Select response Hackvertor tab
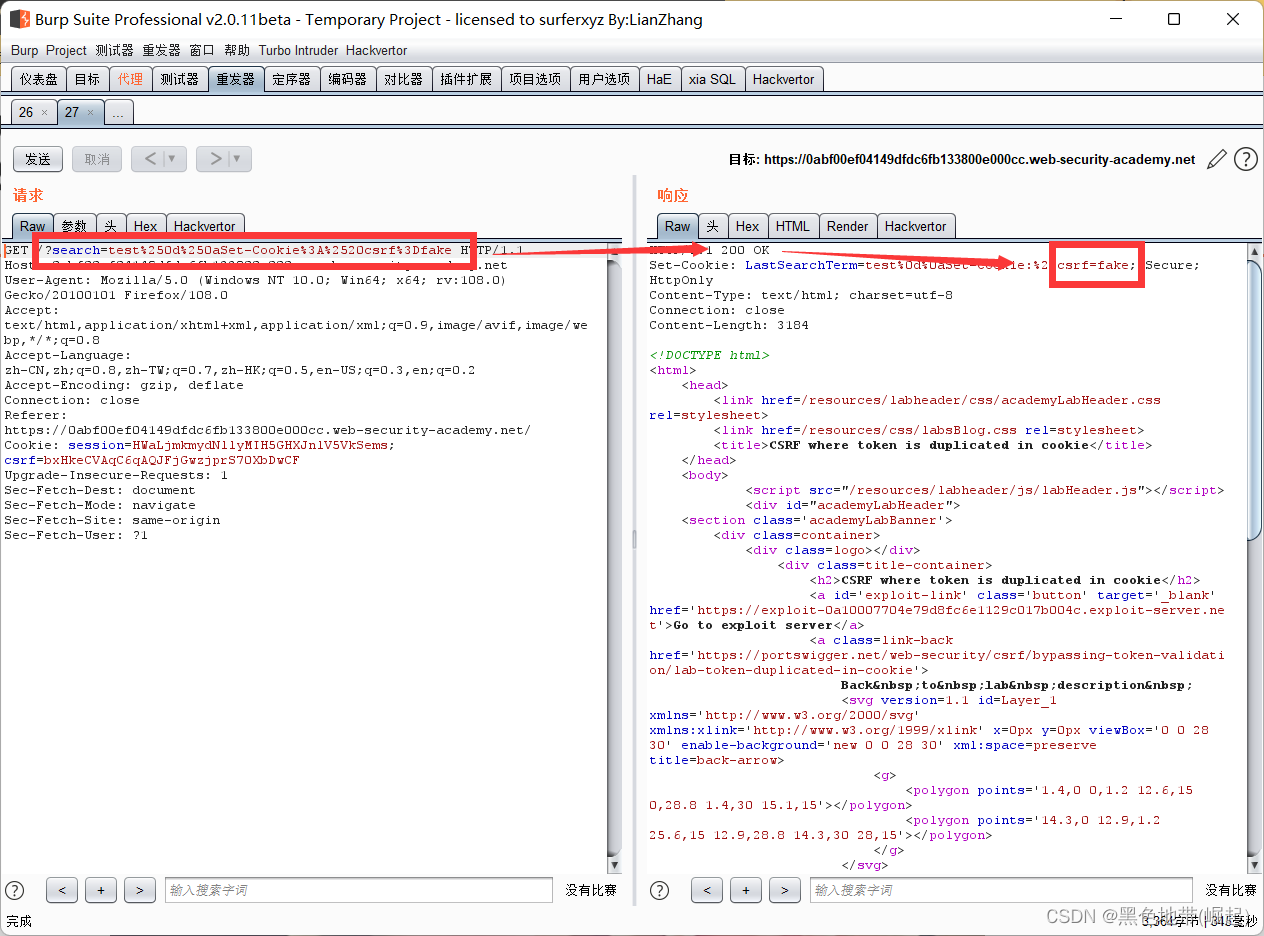1264x936 pixels. (915, 226)
